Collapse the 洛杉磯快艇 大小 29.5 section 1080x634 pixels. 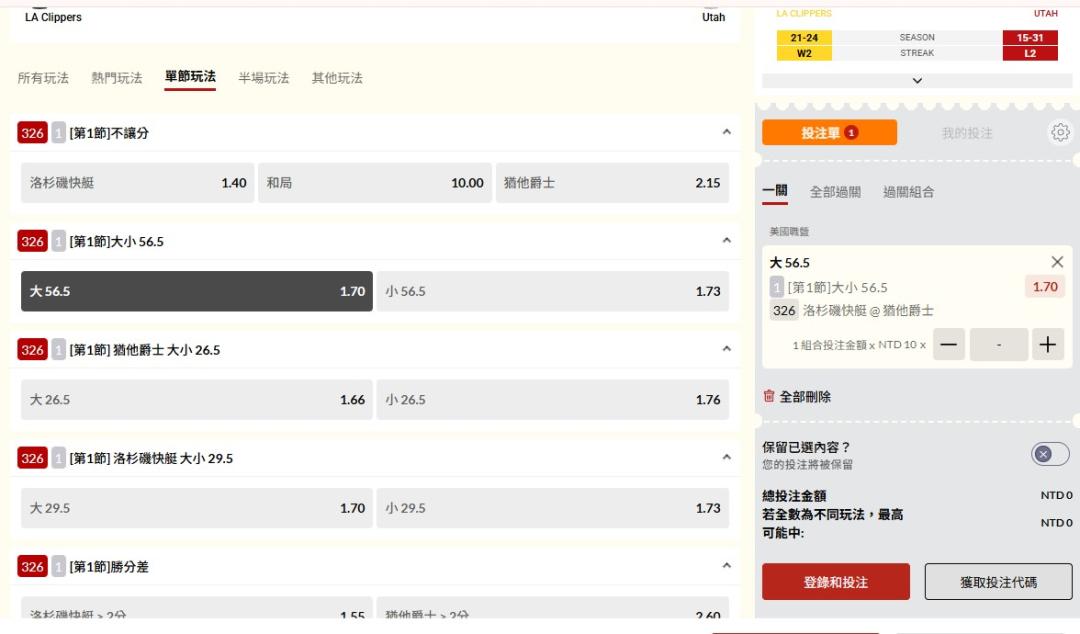pos(726,457)
